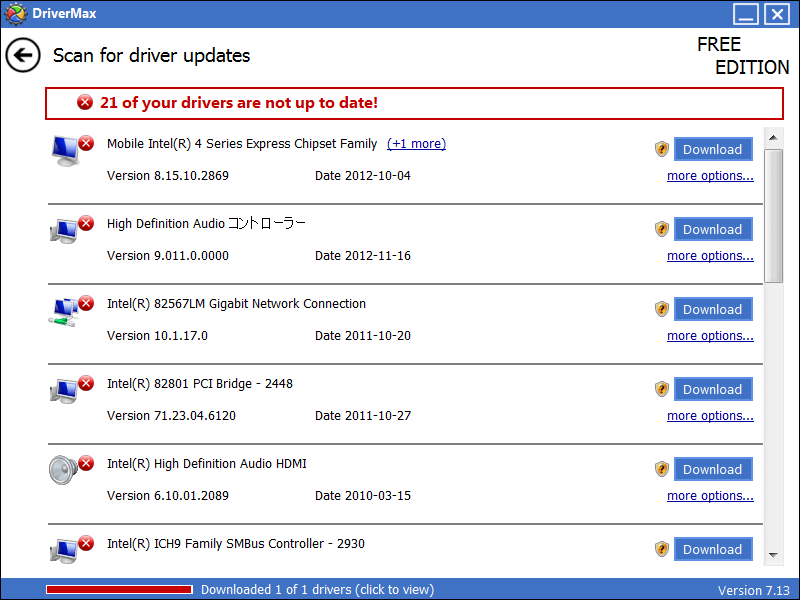The image size is (800, 600).
Task: Click Version 71.23.04.6120 text
Action: click(x=171, y=416)
